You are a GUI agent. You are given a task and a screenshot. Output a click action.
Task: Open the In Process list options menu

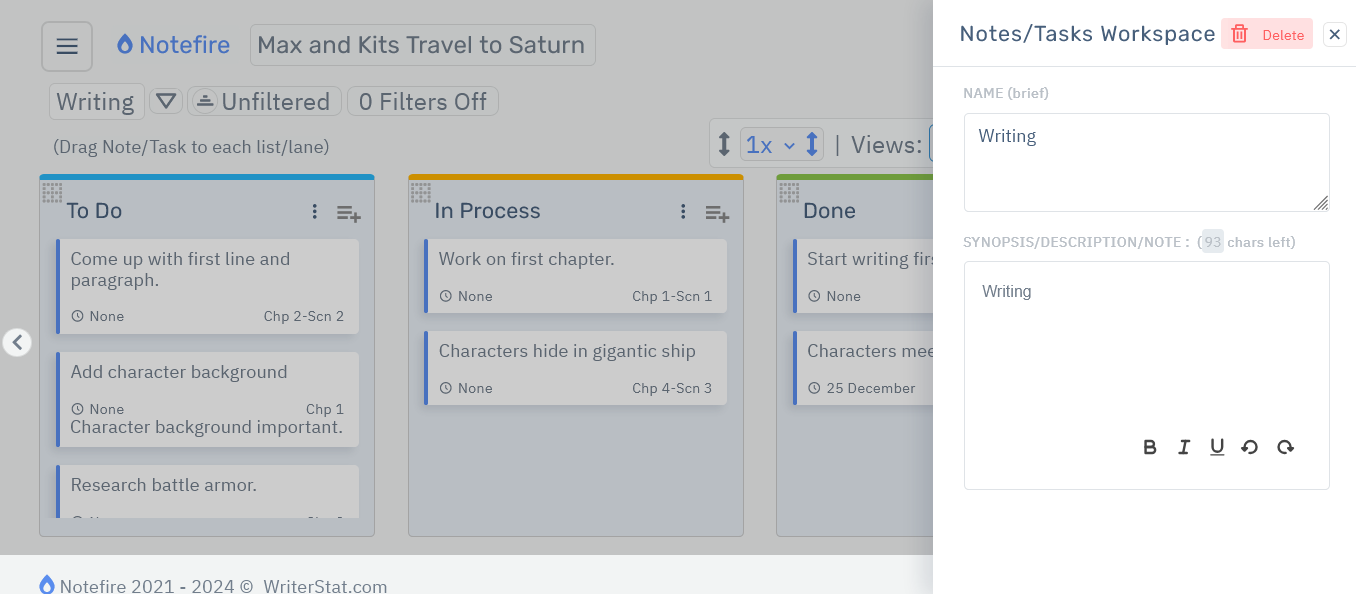click(x=684, y=212)
